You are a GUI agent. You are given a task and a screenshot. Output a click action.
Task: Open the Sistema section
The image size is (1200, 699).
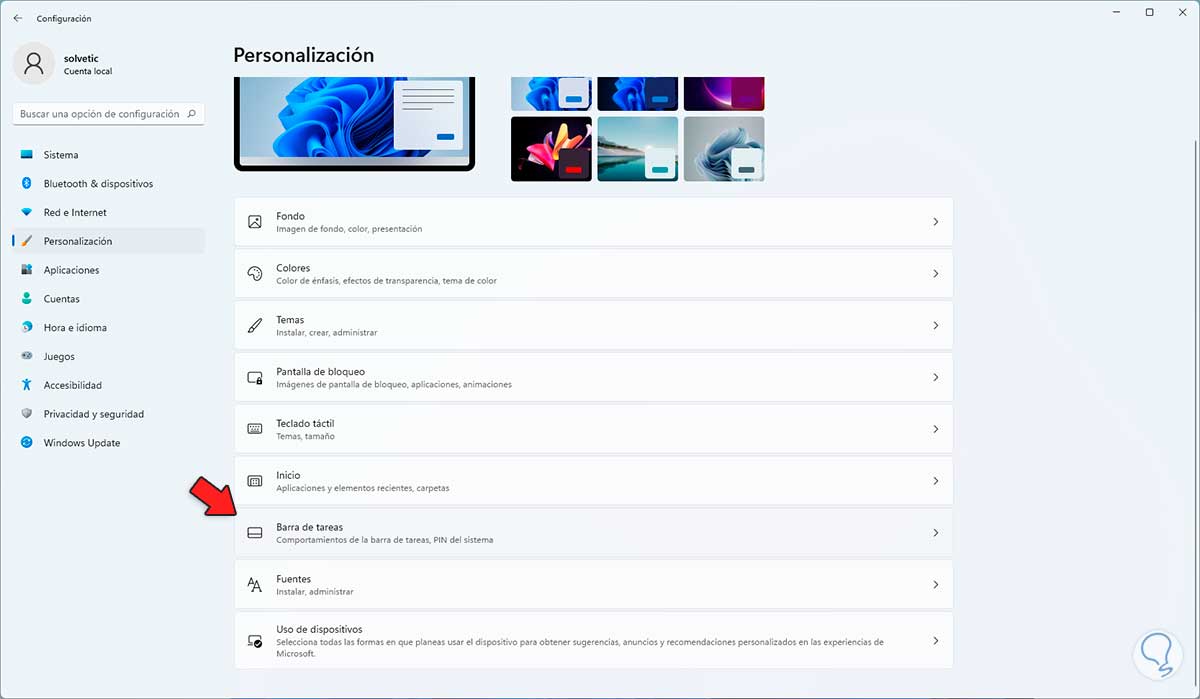[108, 155]
